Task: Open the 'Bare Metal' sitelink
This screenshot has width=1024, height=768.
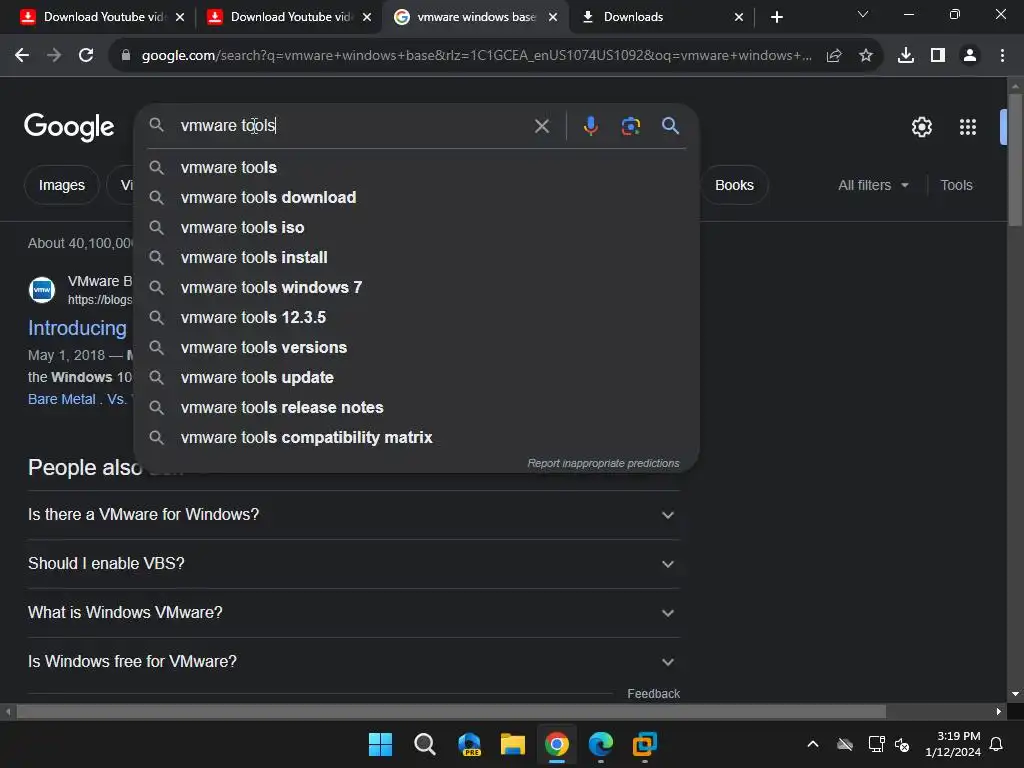Action: coord(61,399)
